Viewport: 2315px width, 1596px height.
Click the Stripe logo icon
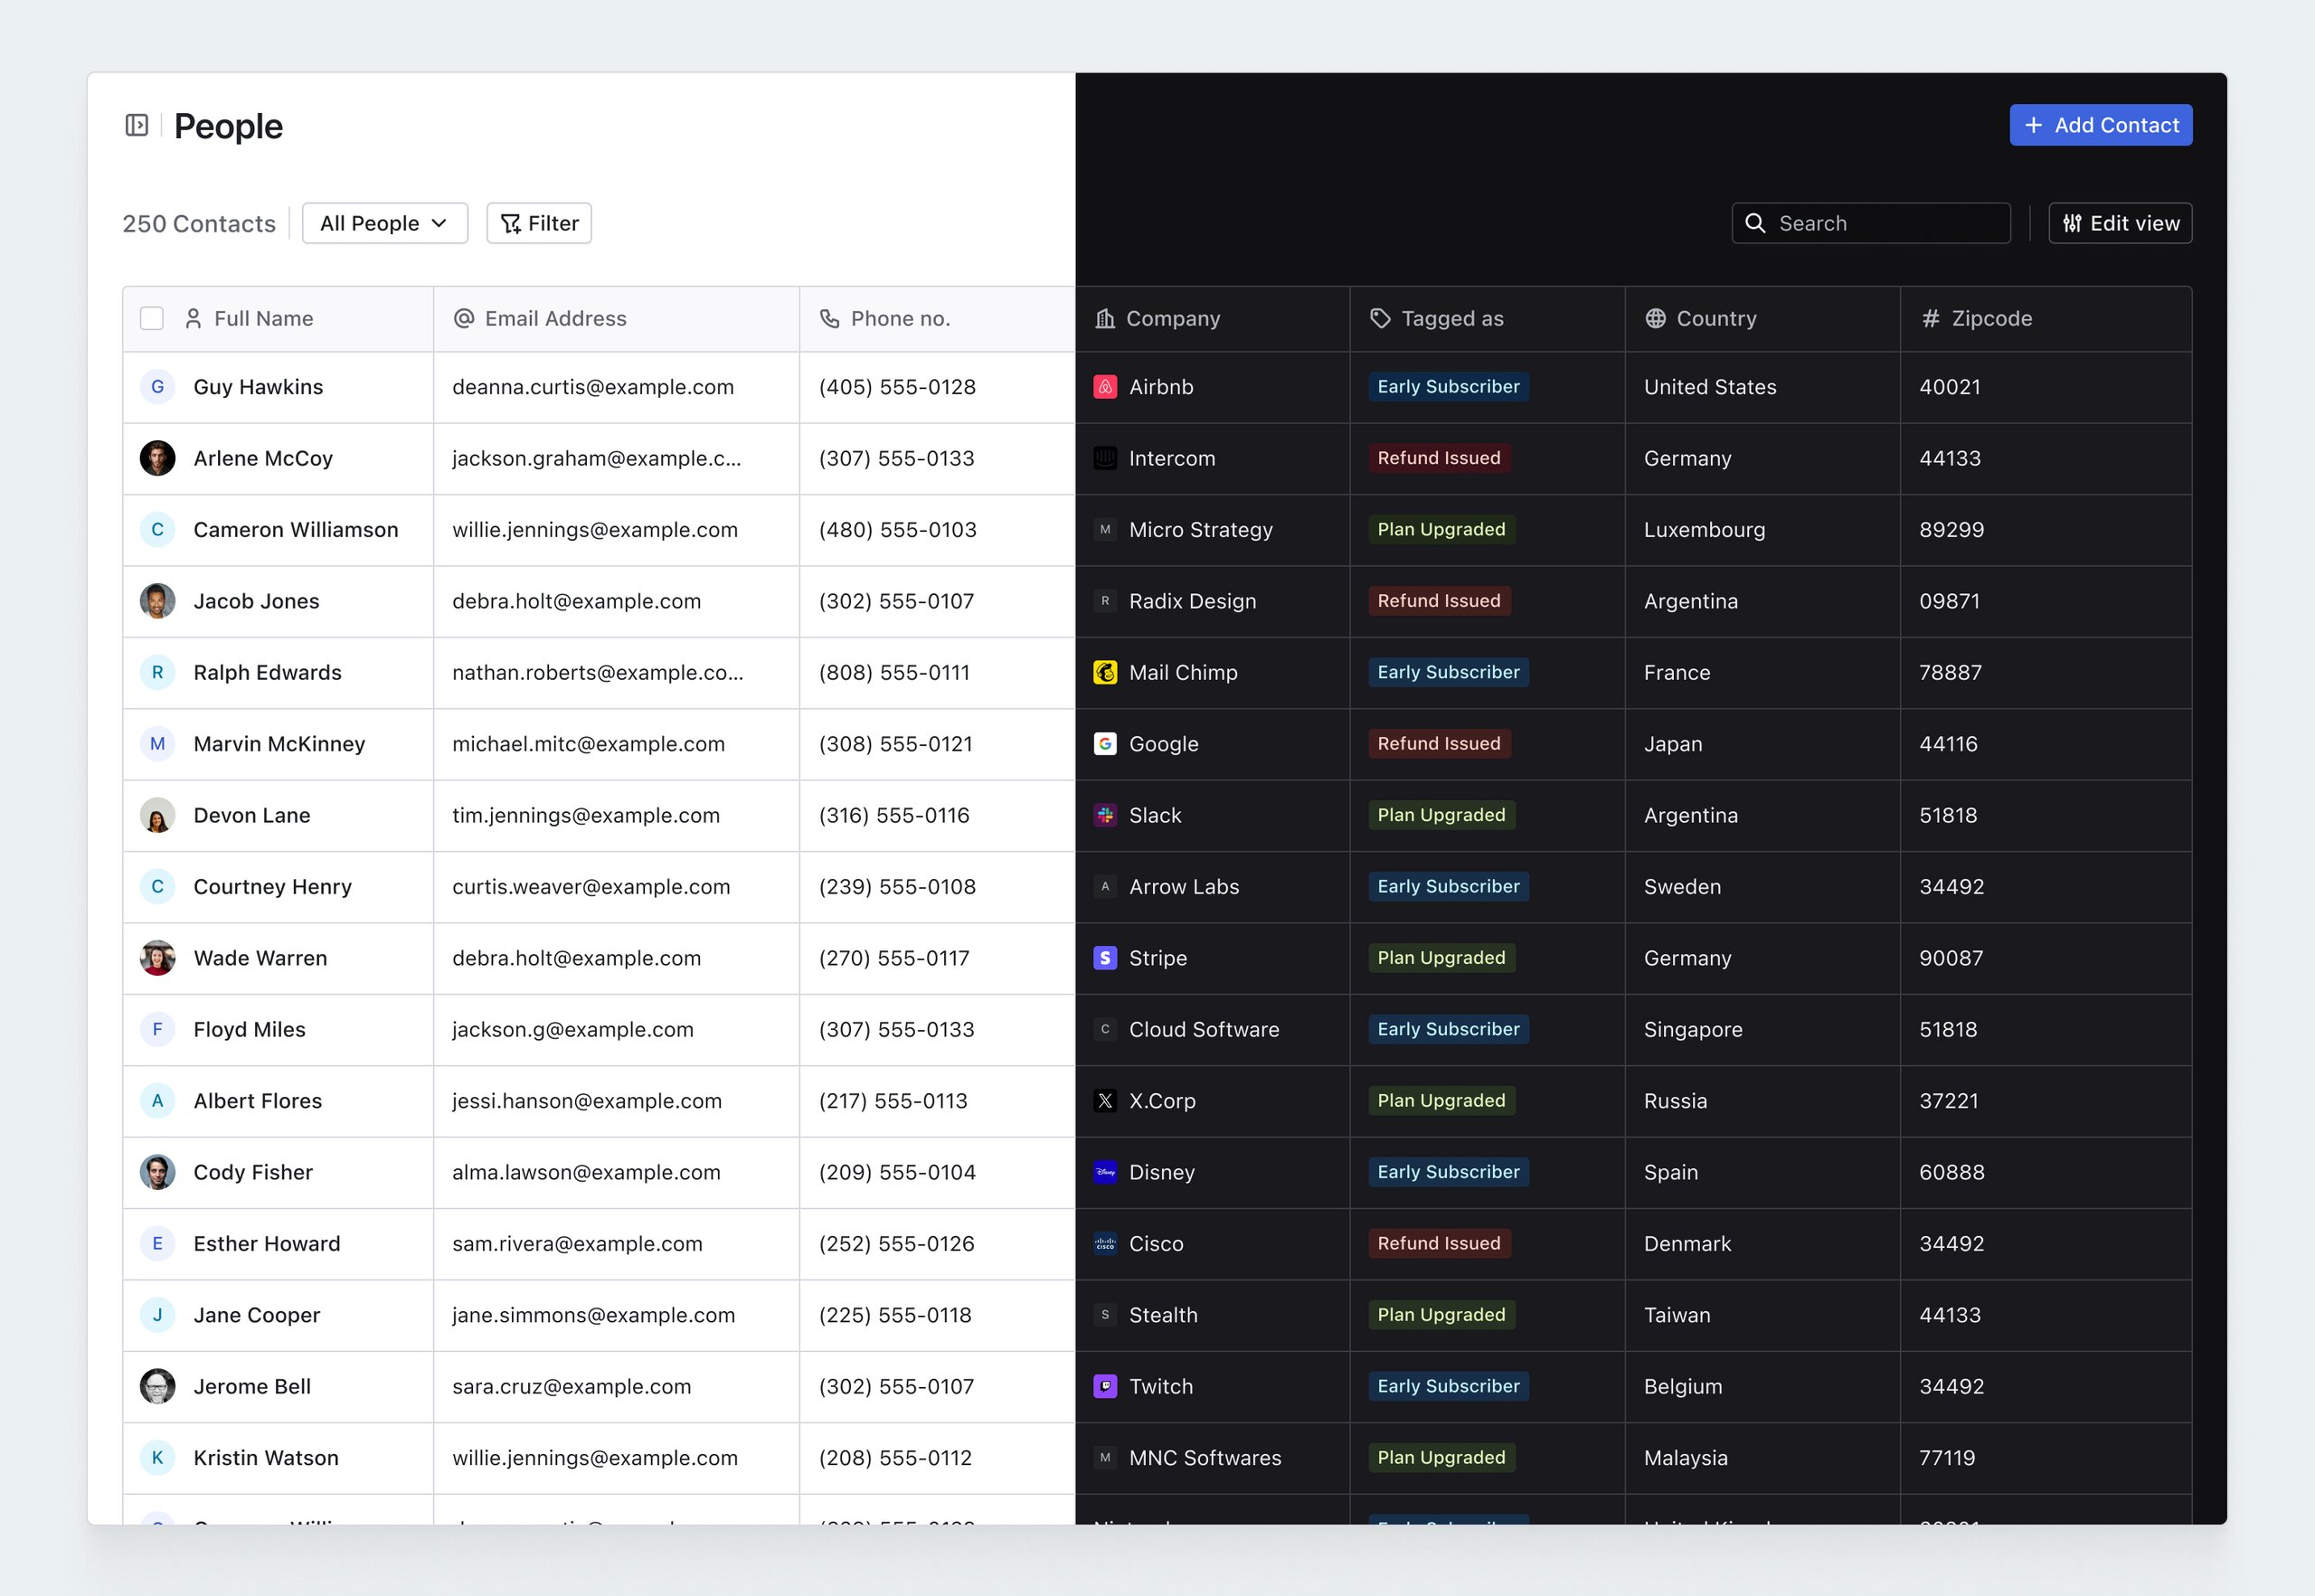(x=1105, y=958)
